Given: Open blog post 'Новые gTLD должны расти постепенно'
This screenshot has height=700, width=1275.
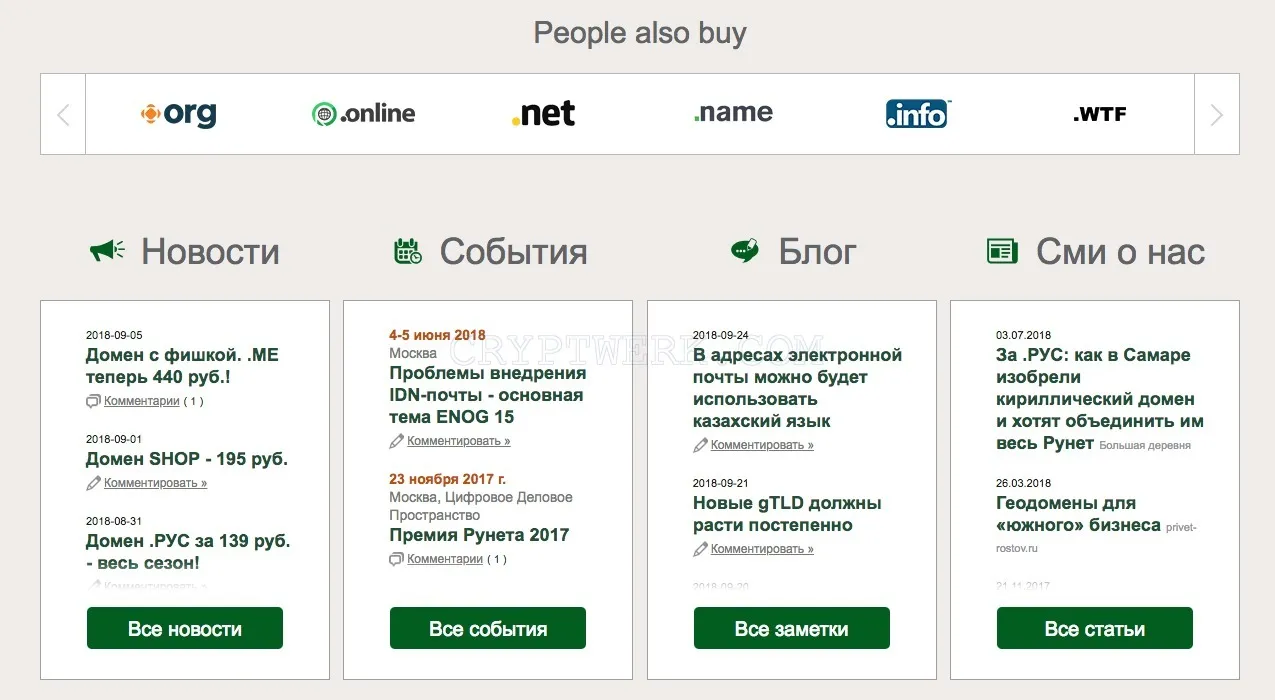Looking at the screenshot, I should click(x=787, y=514).
